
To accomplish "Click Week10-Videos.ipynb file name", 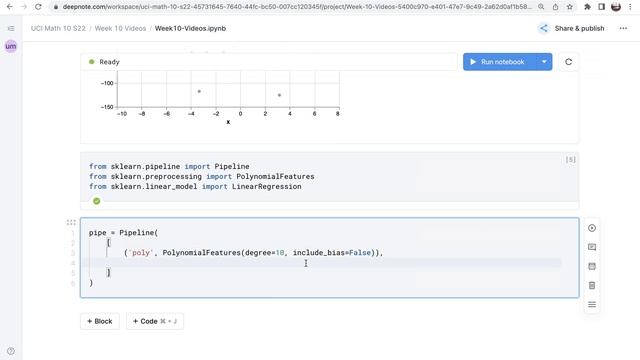I will click(190, 28).
